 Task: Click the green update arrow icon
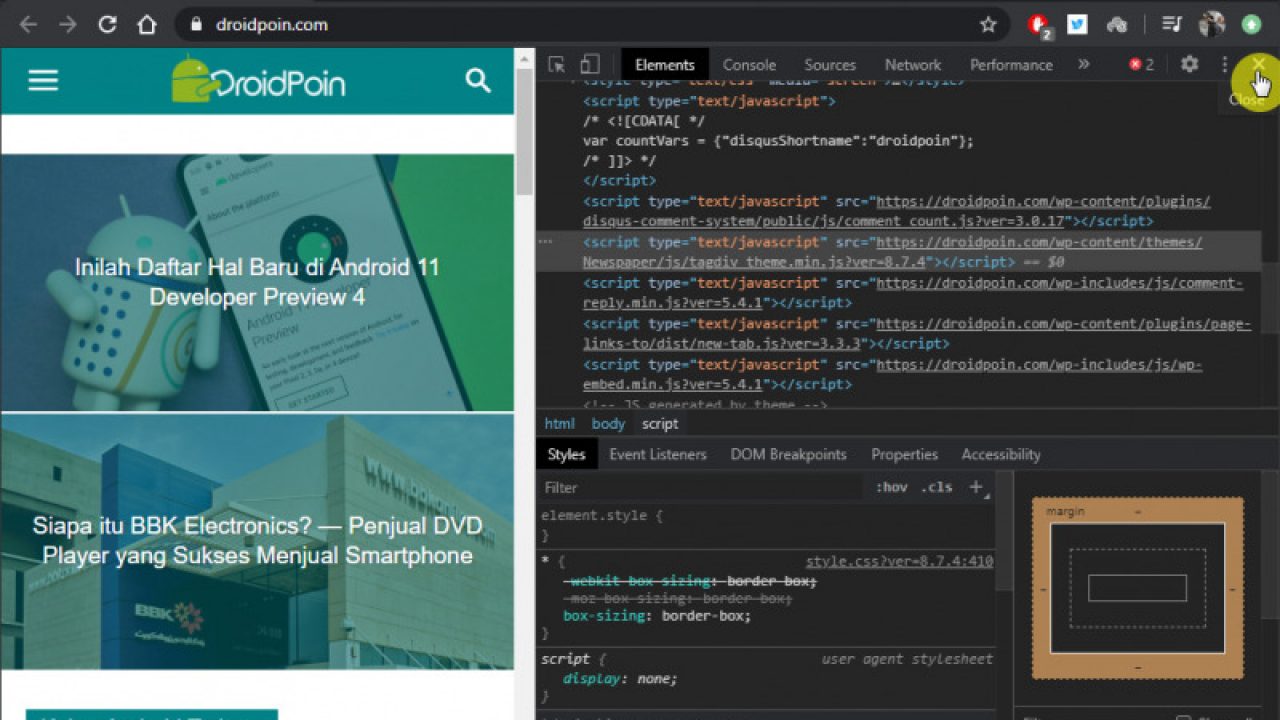click(x=1251, y=24)
